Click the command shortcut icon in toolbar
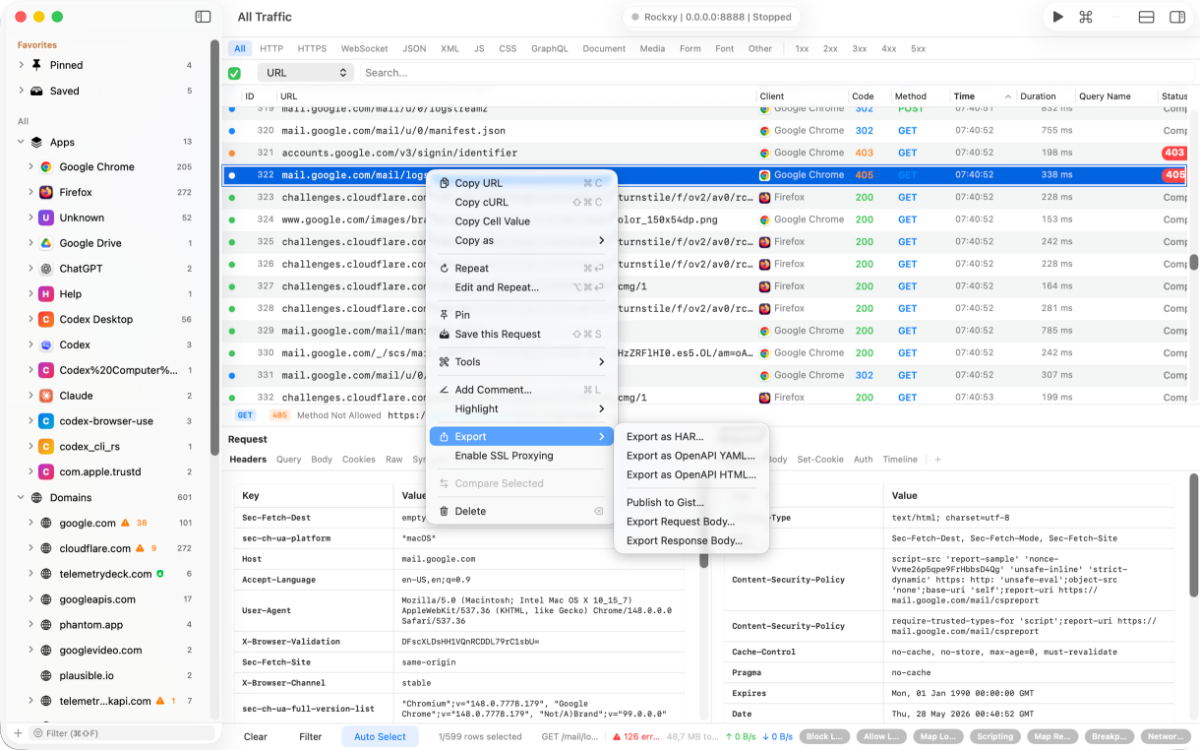This screenshot has height=750, width=1200. [1086, 17]
